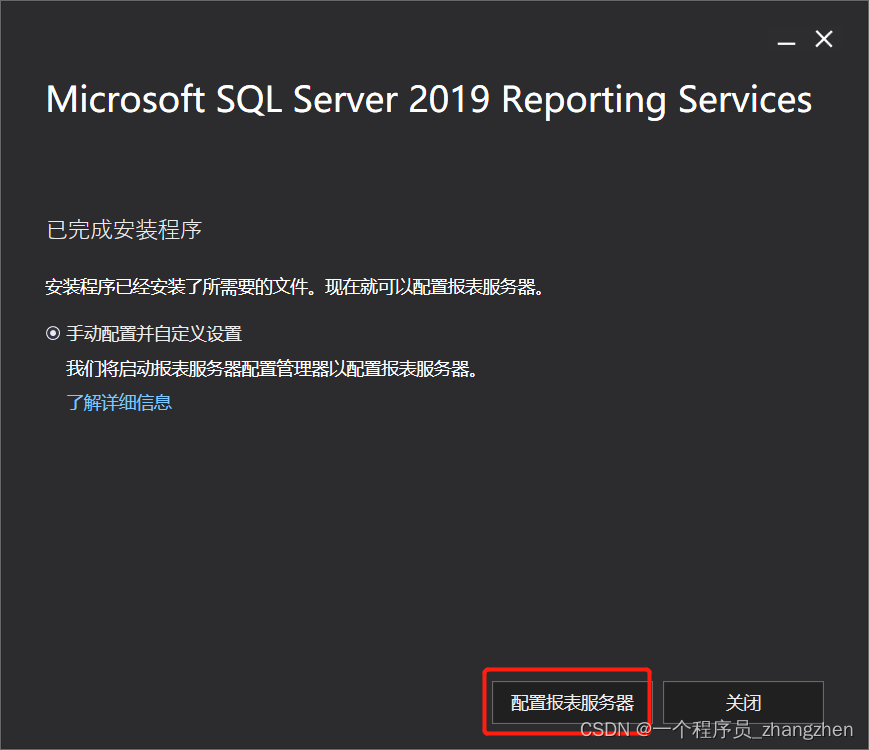Image resolution: width=869 pixels, height=750 pixels.
Task: Open the 了解详细信息 link
Action: pyautogui.click(x=119, y=402)
